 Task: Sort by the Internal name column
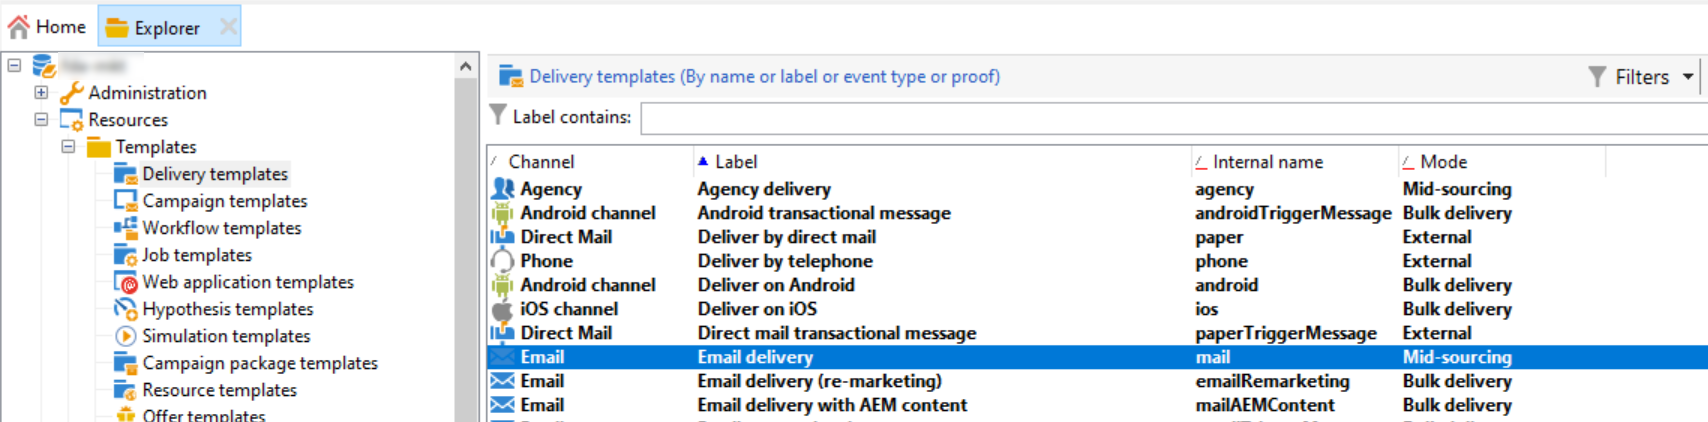(x=1268, y=162)
